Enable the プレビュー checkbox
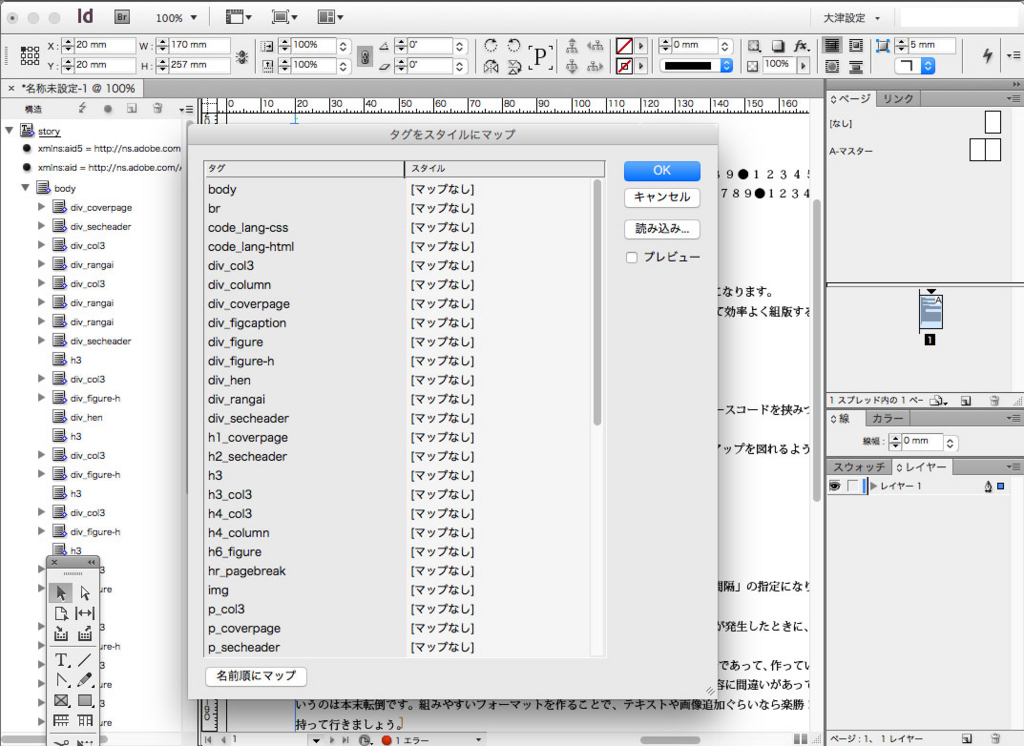This screenshot has height=746, width=1024. point(632,257)
